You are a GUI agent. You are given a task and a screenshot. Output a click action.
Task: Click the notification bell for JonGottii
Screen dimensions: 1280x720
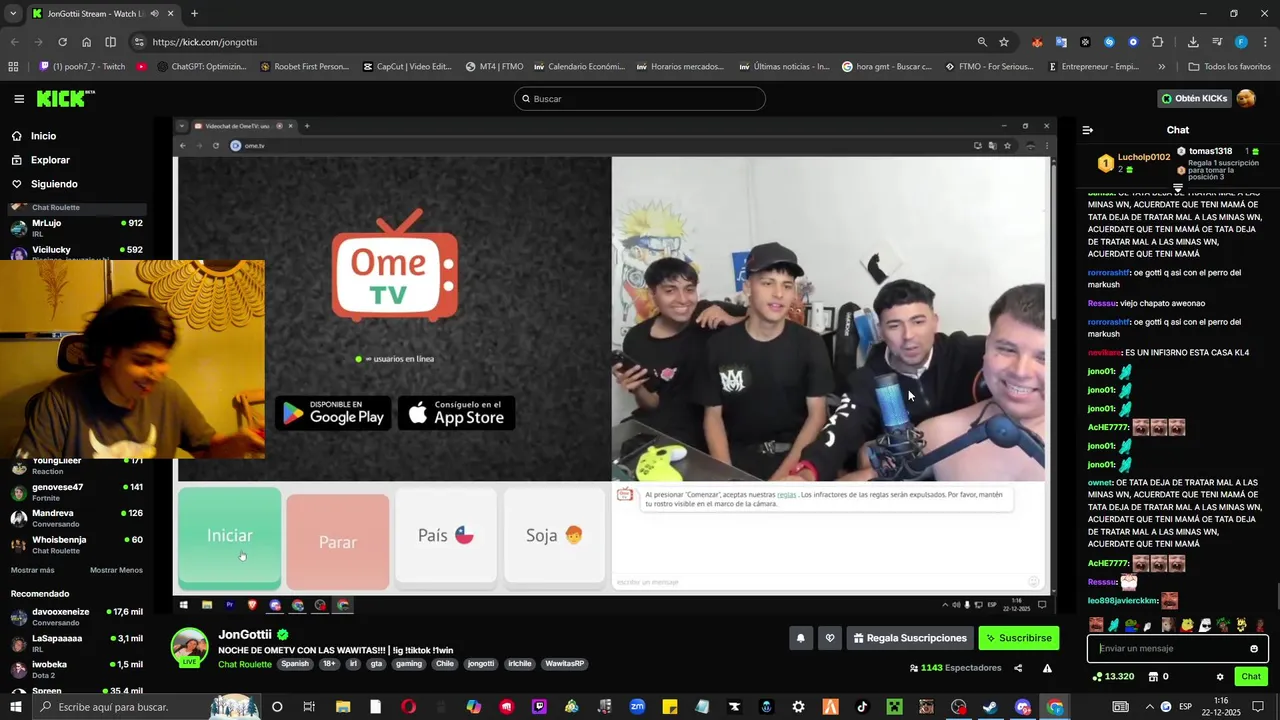pos(800,638)
